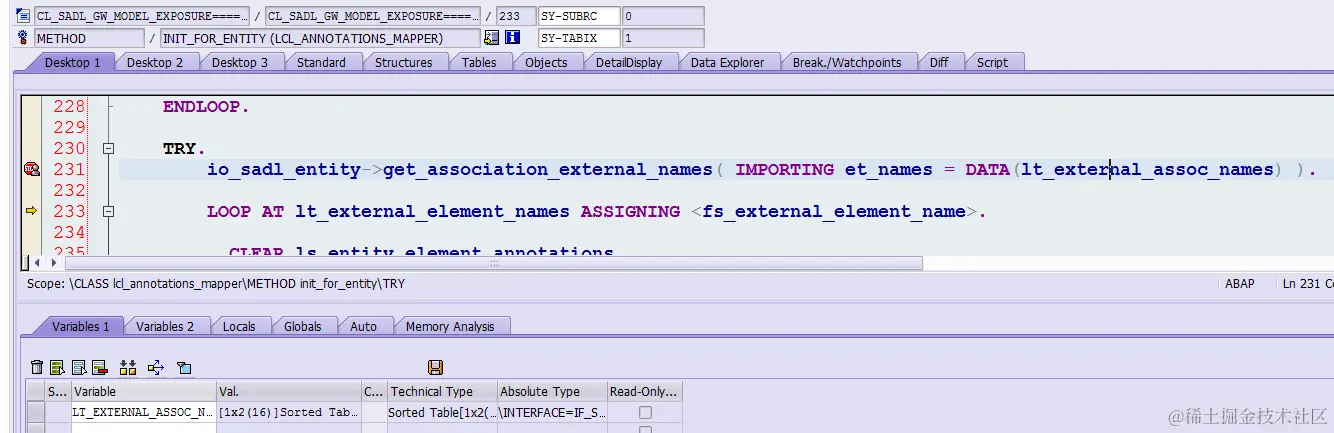Open the Diff tab
Screen dimensions: 1334x433
(x=939, y=62)
